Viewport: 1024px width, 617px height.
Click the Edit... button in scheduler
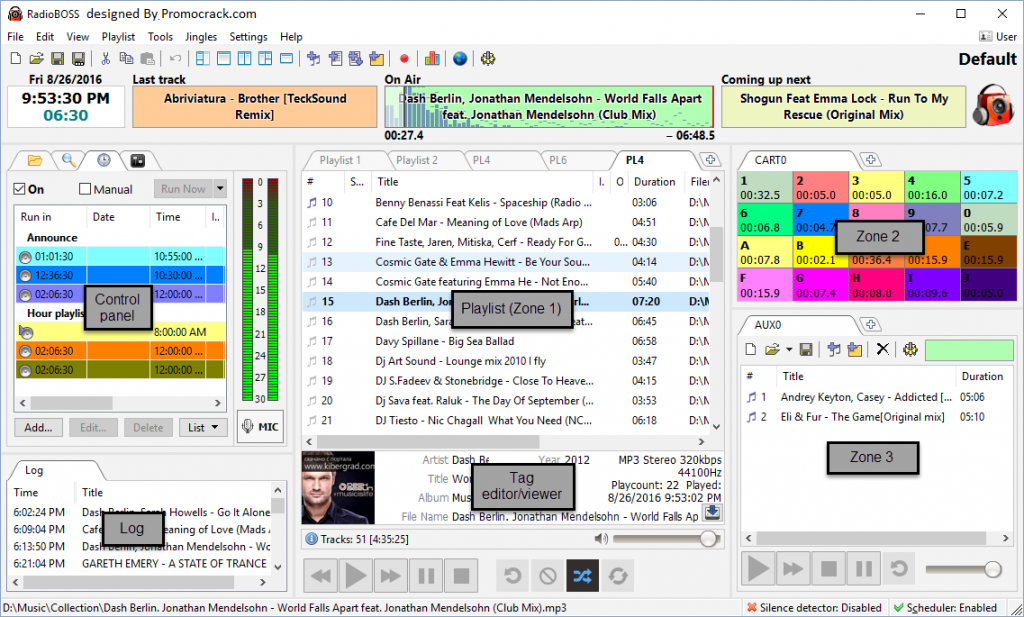point(93,428)
